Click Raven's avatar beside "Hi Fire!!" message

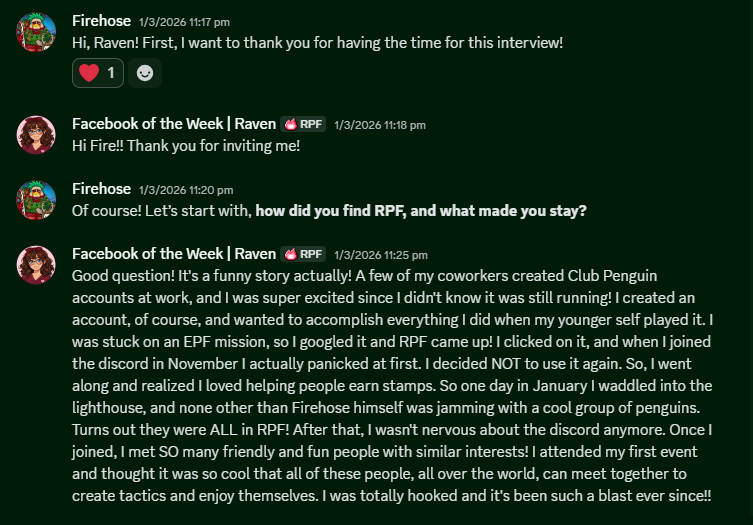click(x=35, y=135)
